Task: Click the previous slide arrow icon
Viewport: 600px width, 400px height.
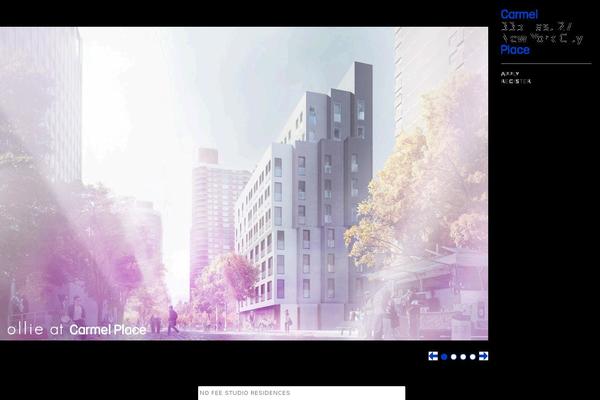Action: tap(433, 356)
